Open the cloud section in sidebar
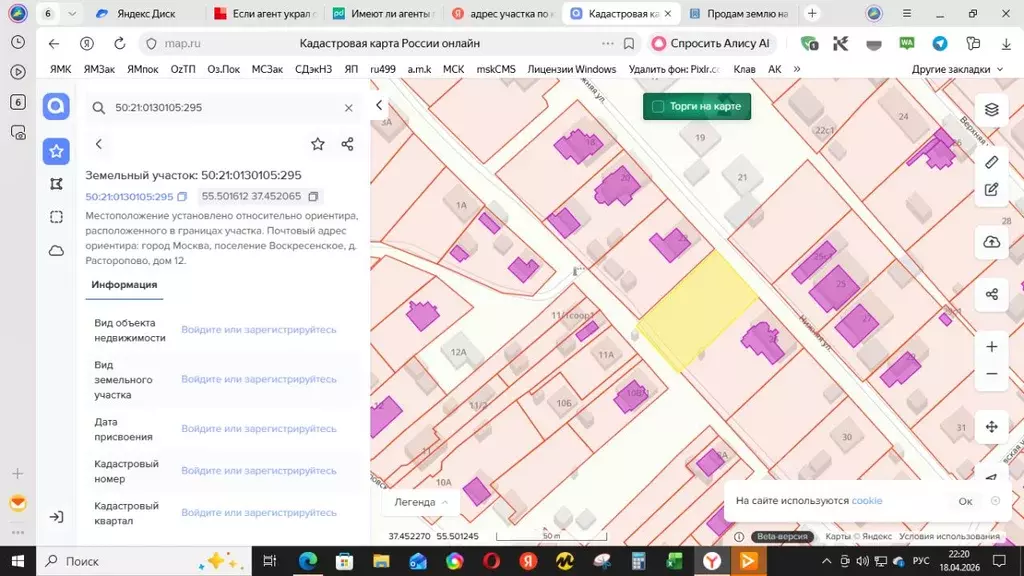 click(56, 250)
